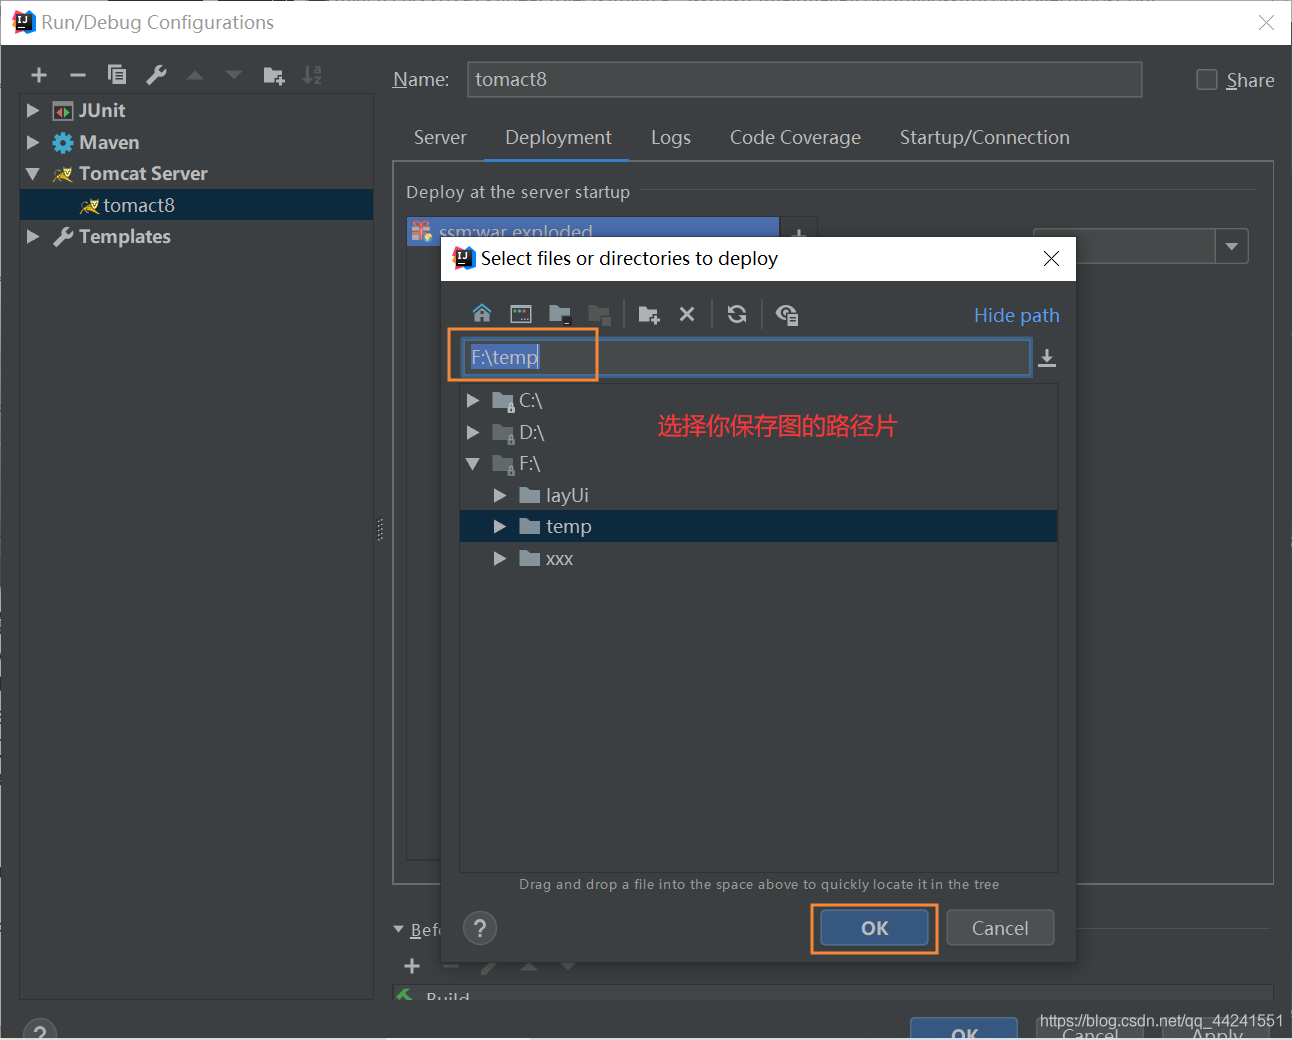The width and height of the screenshot is (1292, 1040).
Task: Click the Name field showing tomact8
Action: click(x=804, y=80)
